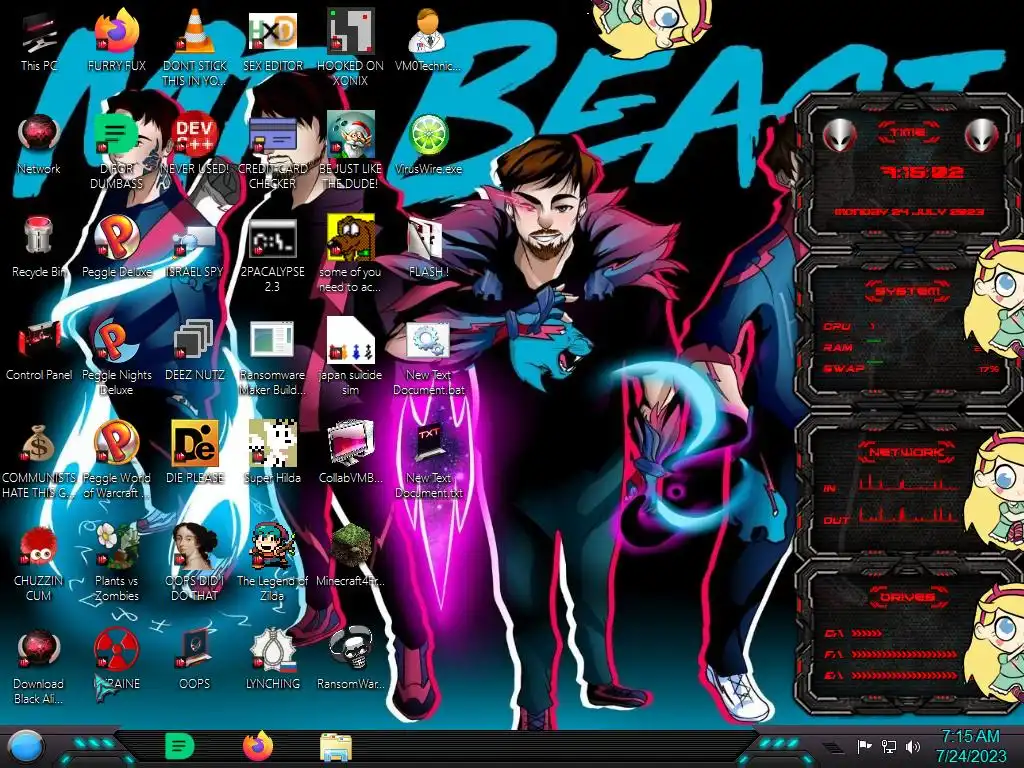Click the TIME gadget clock display
The image size is (1024, 768).
pos(922,172)
